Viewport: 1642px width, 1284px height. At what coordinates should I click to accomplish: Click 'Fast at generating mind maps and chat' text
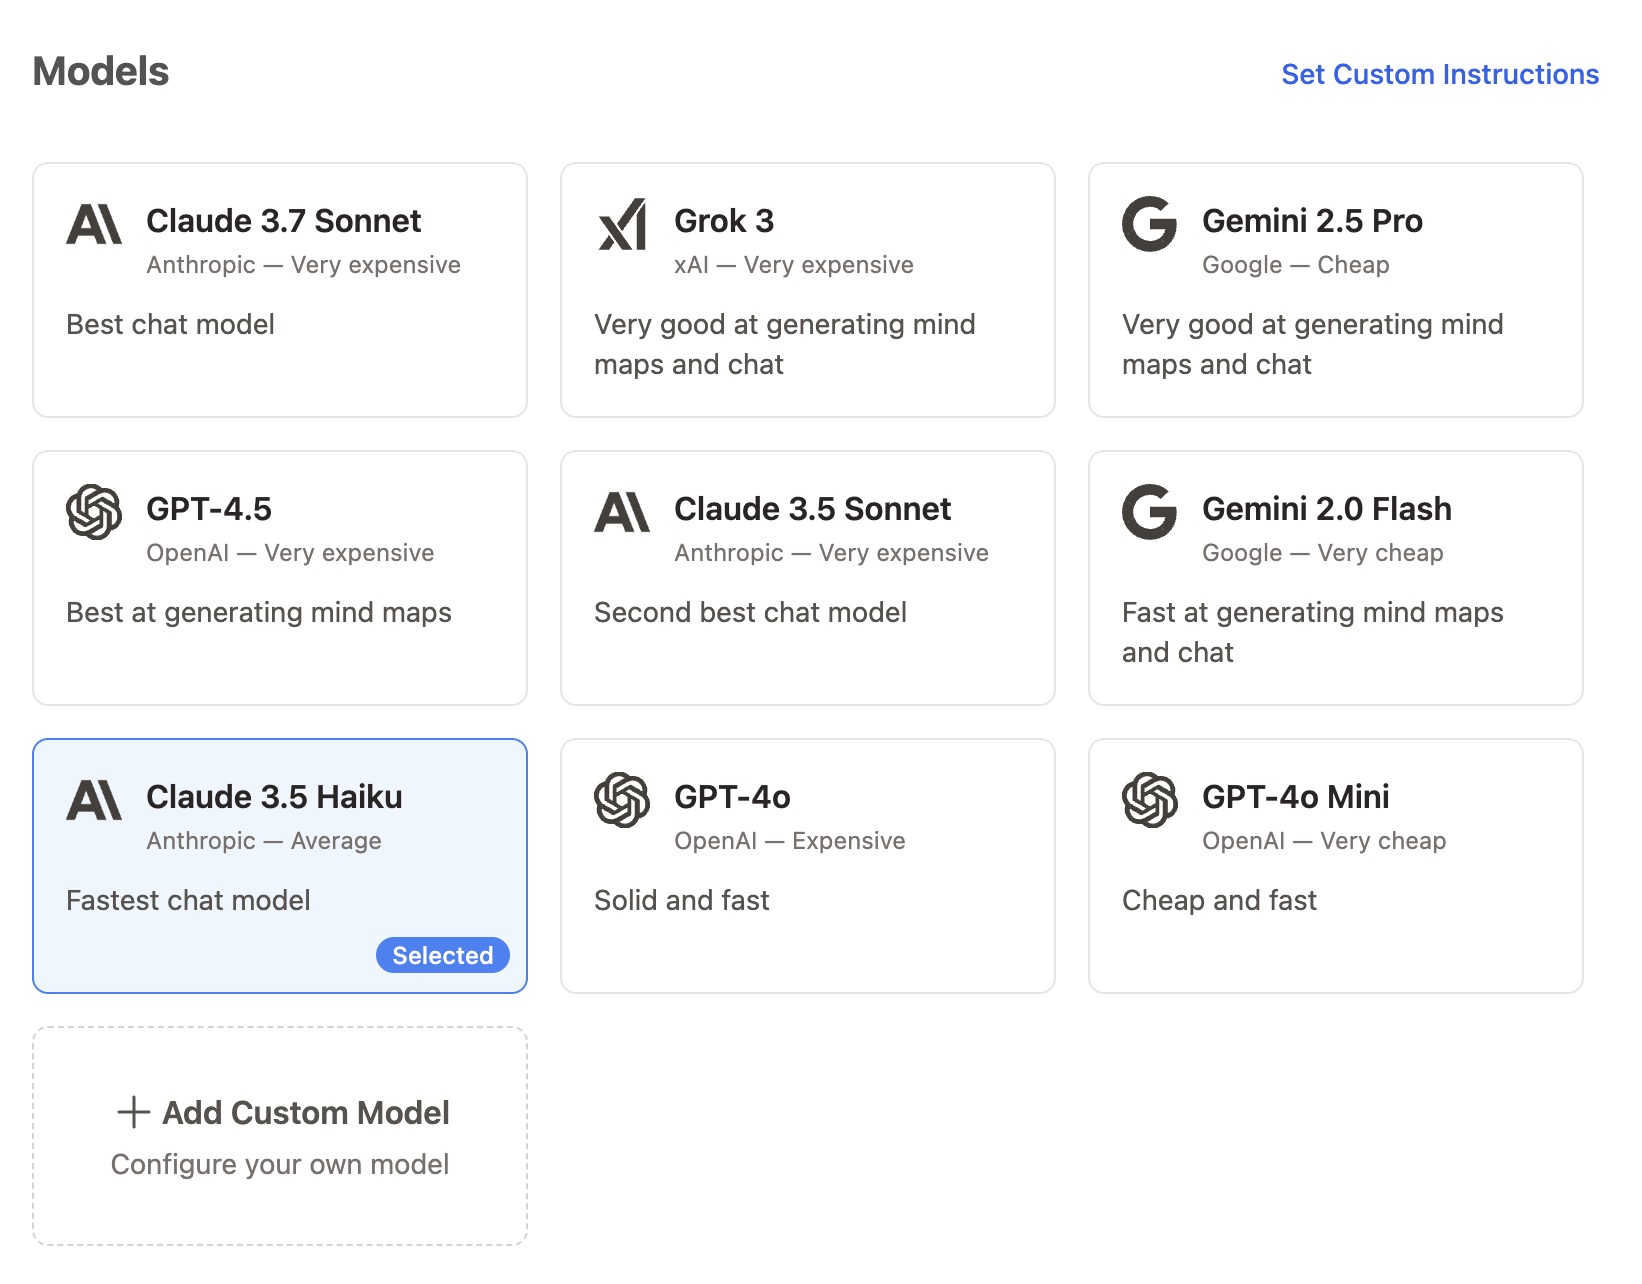(x=1313, y=632)
